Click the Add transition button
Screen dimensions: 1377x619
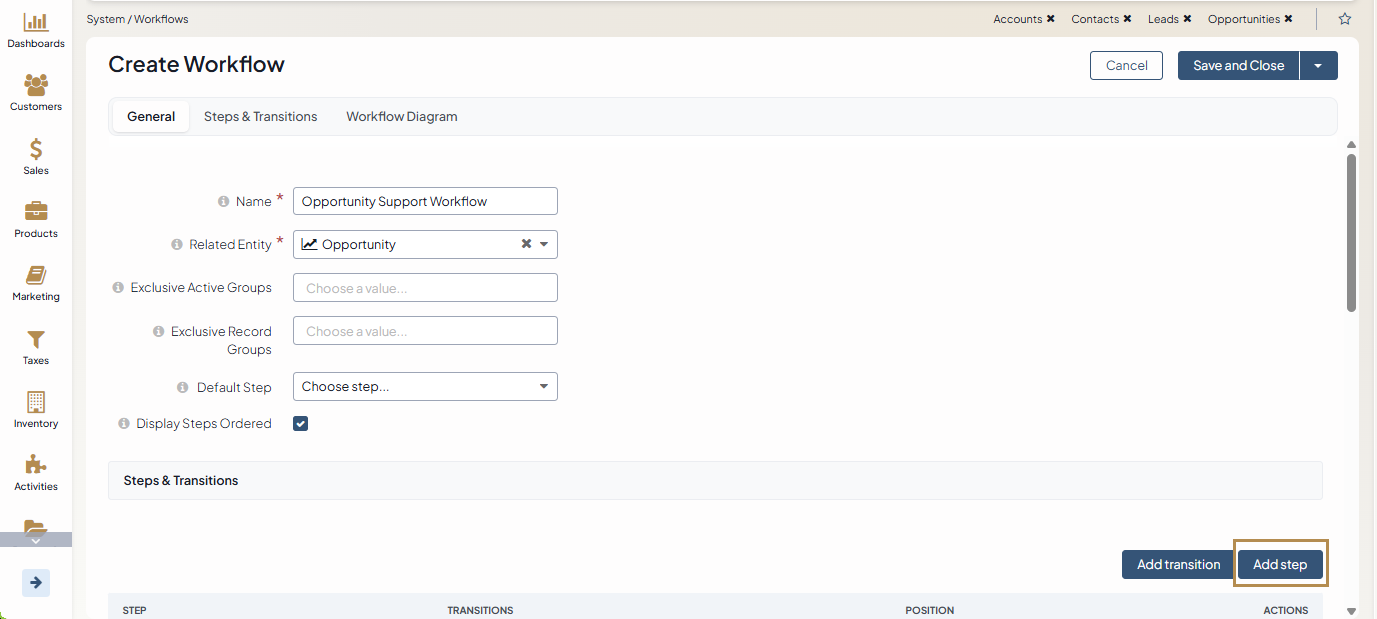click(1178, 565)
